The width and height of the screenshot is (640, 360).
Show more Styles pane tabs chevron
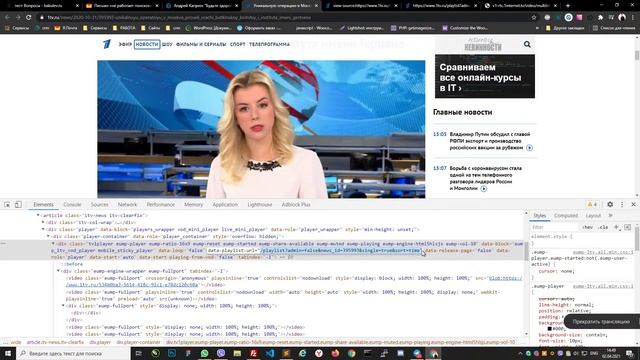coord(611,216)
